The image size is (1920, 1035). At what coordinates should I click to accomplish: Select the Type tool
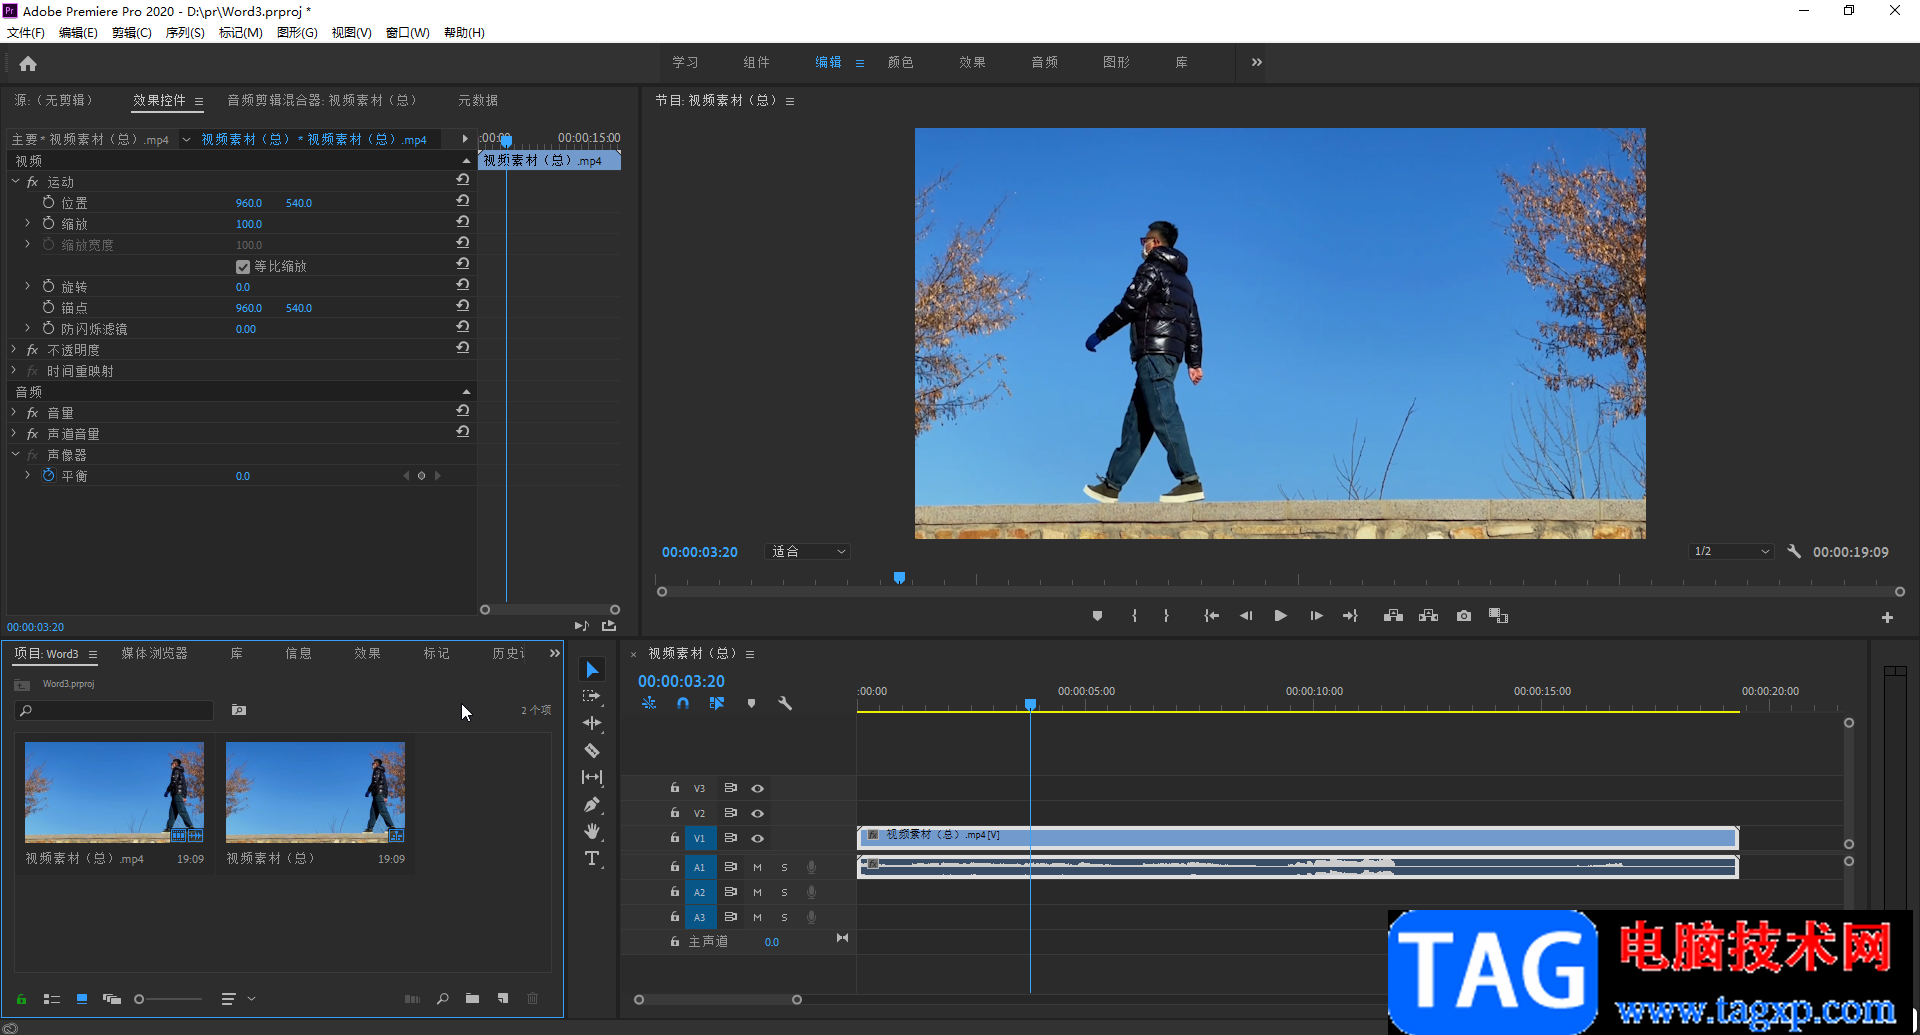592,858
